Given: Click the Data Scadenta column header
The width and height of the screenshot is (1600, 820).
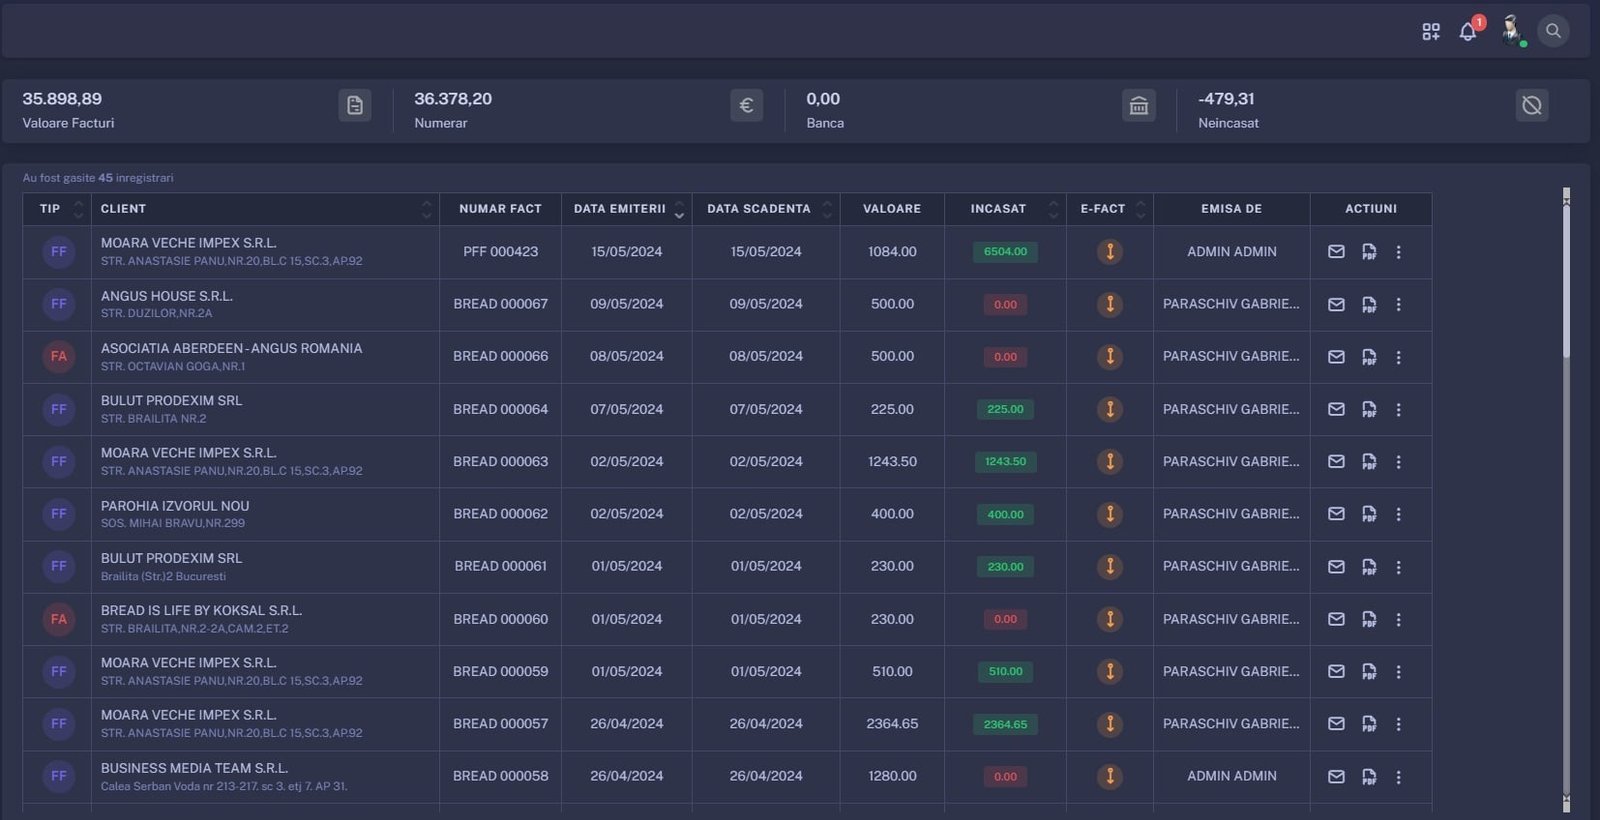Looking at the screenshot, I should point(759,209).
